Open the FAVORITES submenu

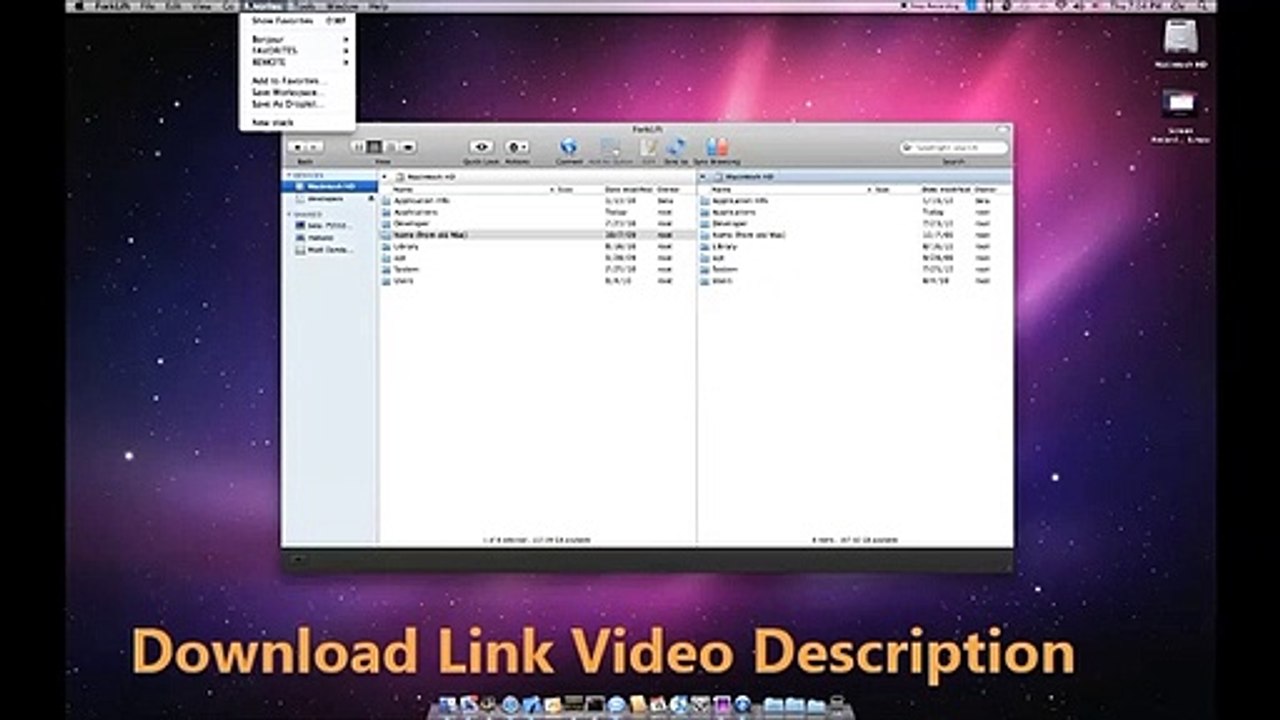point(297,50)
